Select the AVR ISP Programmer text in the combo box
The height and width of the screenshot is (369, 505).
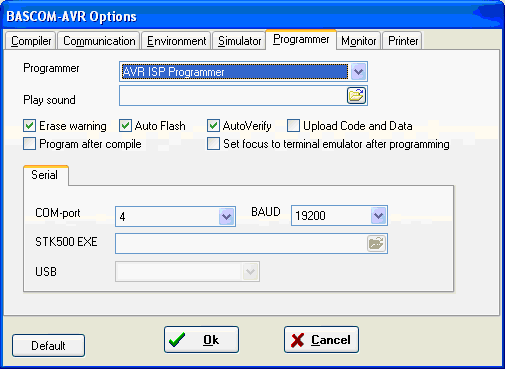pyautogui.click(x=173, y=72)
